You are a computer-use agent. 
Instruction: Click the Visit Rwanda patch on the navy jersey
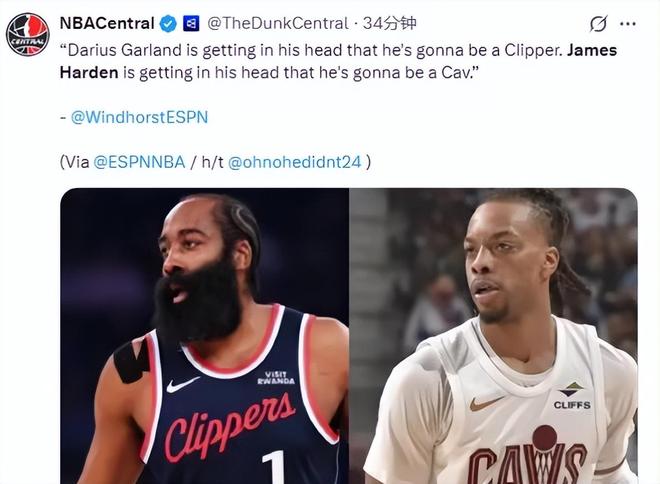click(276, 378)
